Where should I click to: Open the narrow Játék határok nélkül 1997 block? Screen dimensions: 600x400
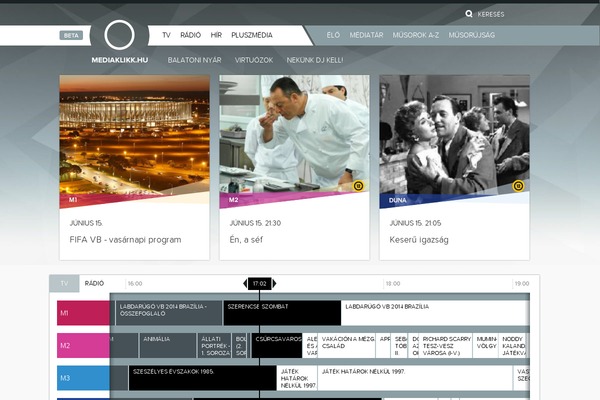297,378
